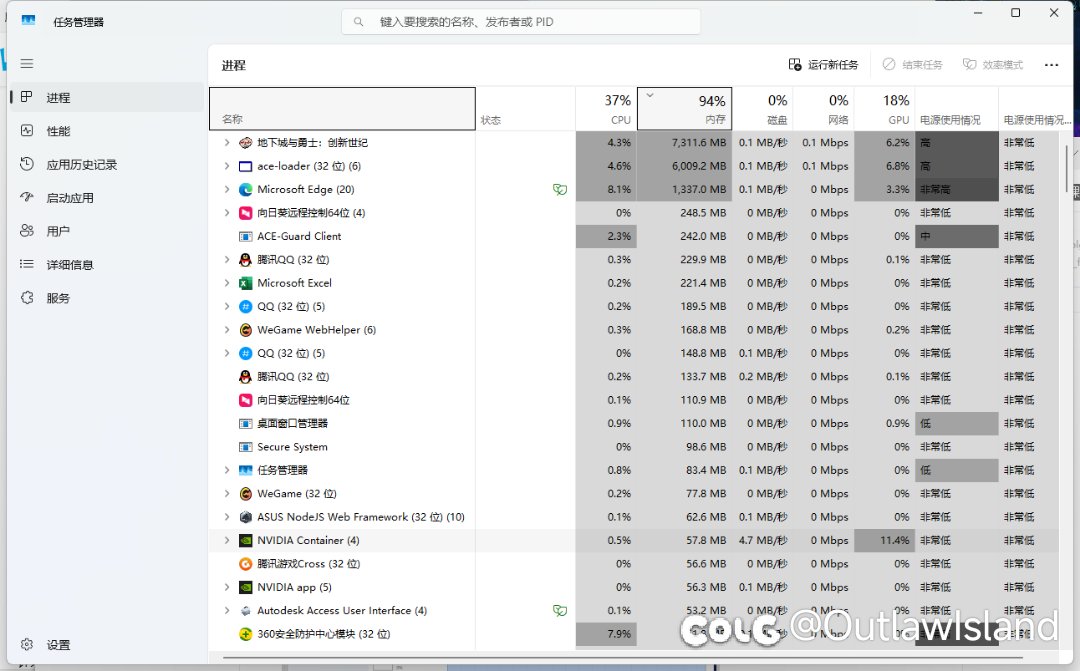Screen dimensions: 1080x671
Task: Click the Secure System process icon
Action: tap(245, 447)
